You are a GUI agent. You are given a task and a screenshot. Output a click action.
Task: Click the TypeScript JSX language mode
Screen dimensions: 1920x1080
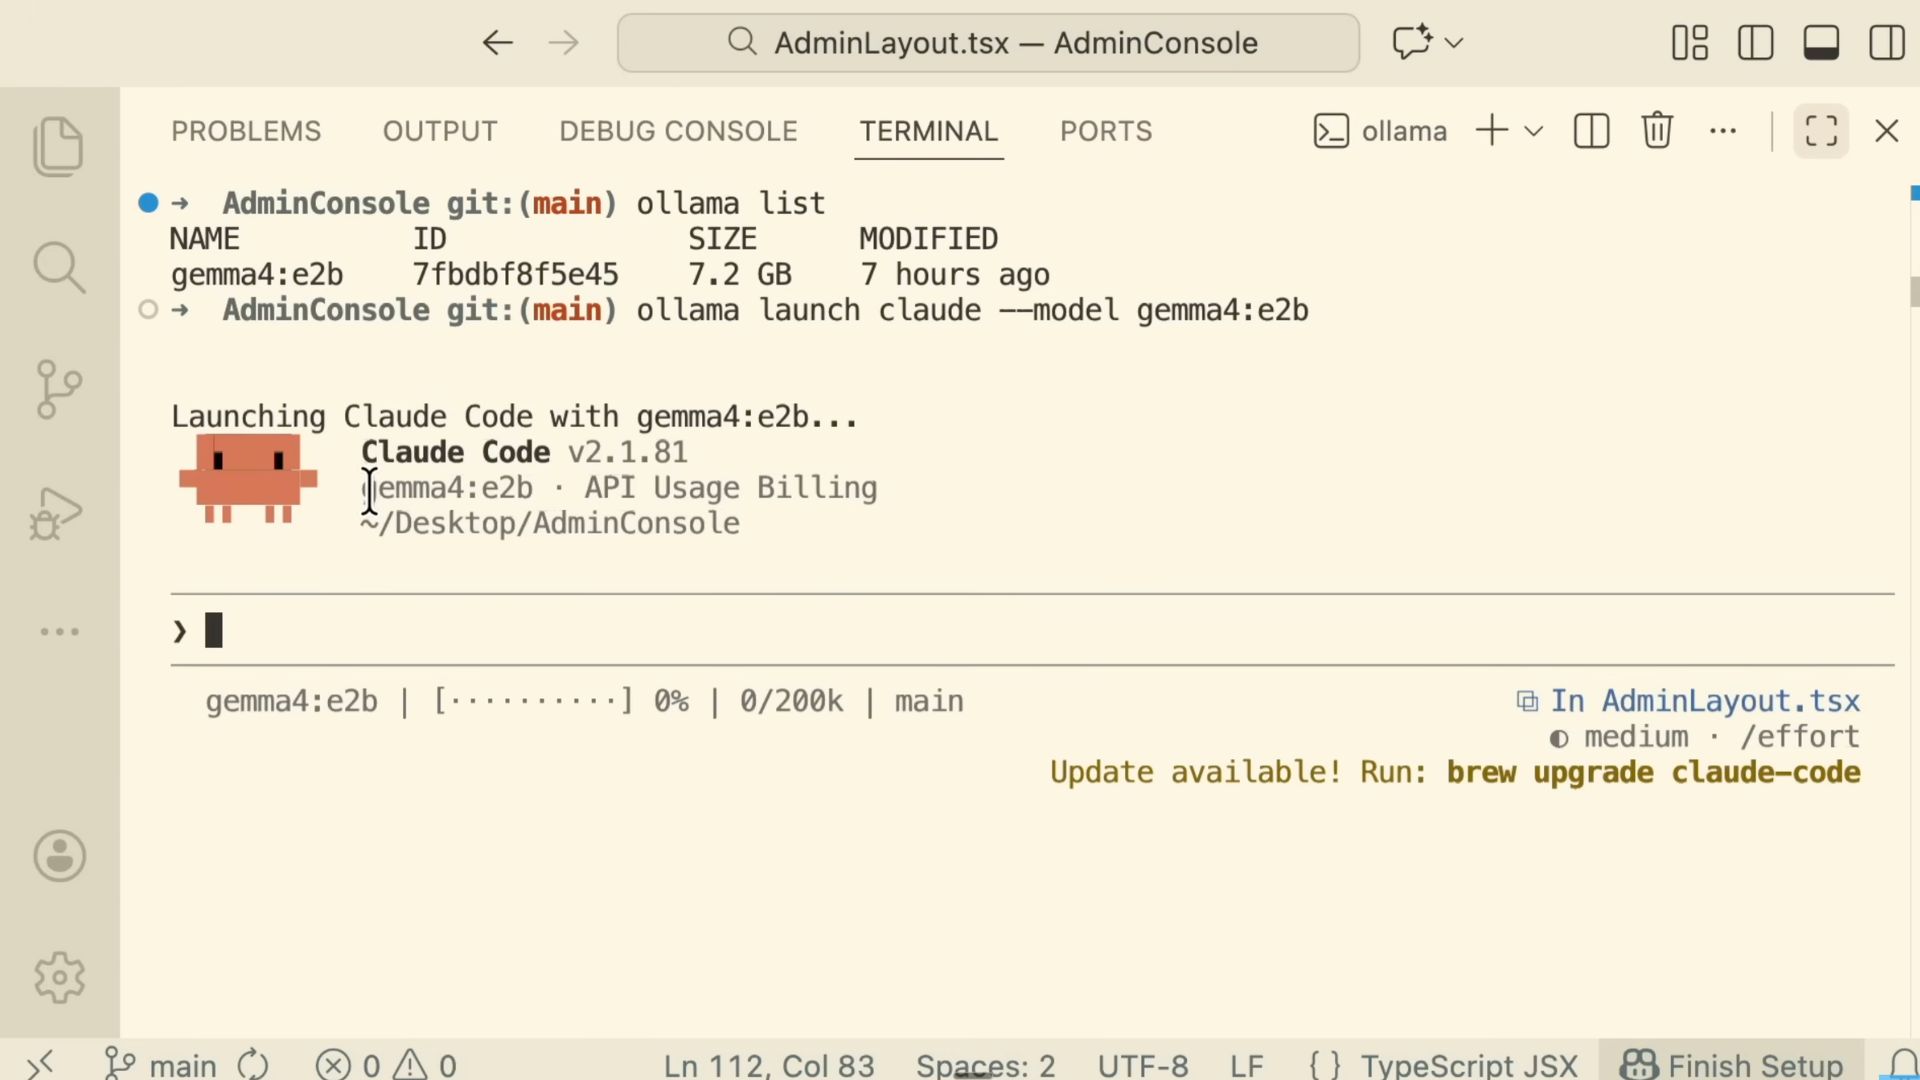pos(1468,1065)
